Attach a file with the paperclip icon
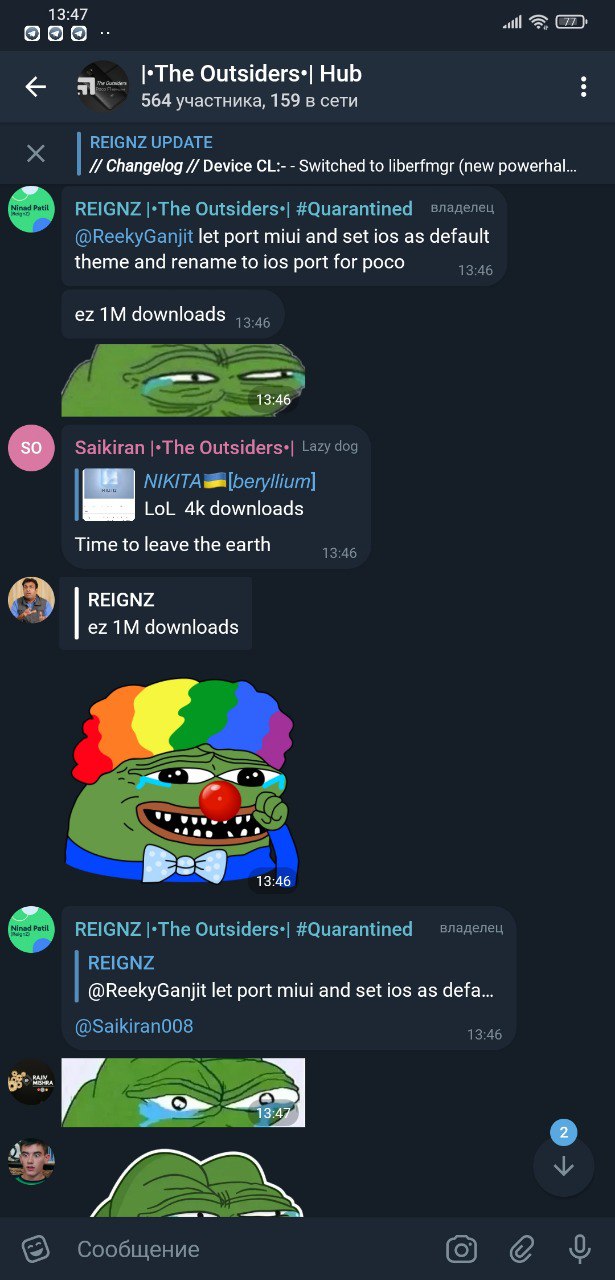Viewport: 615px width, 1280px height. point(521,1248)
